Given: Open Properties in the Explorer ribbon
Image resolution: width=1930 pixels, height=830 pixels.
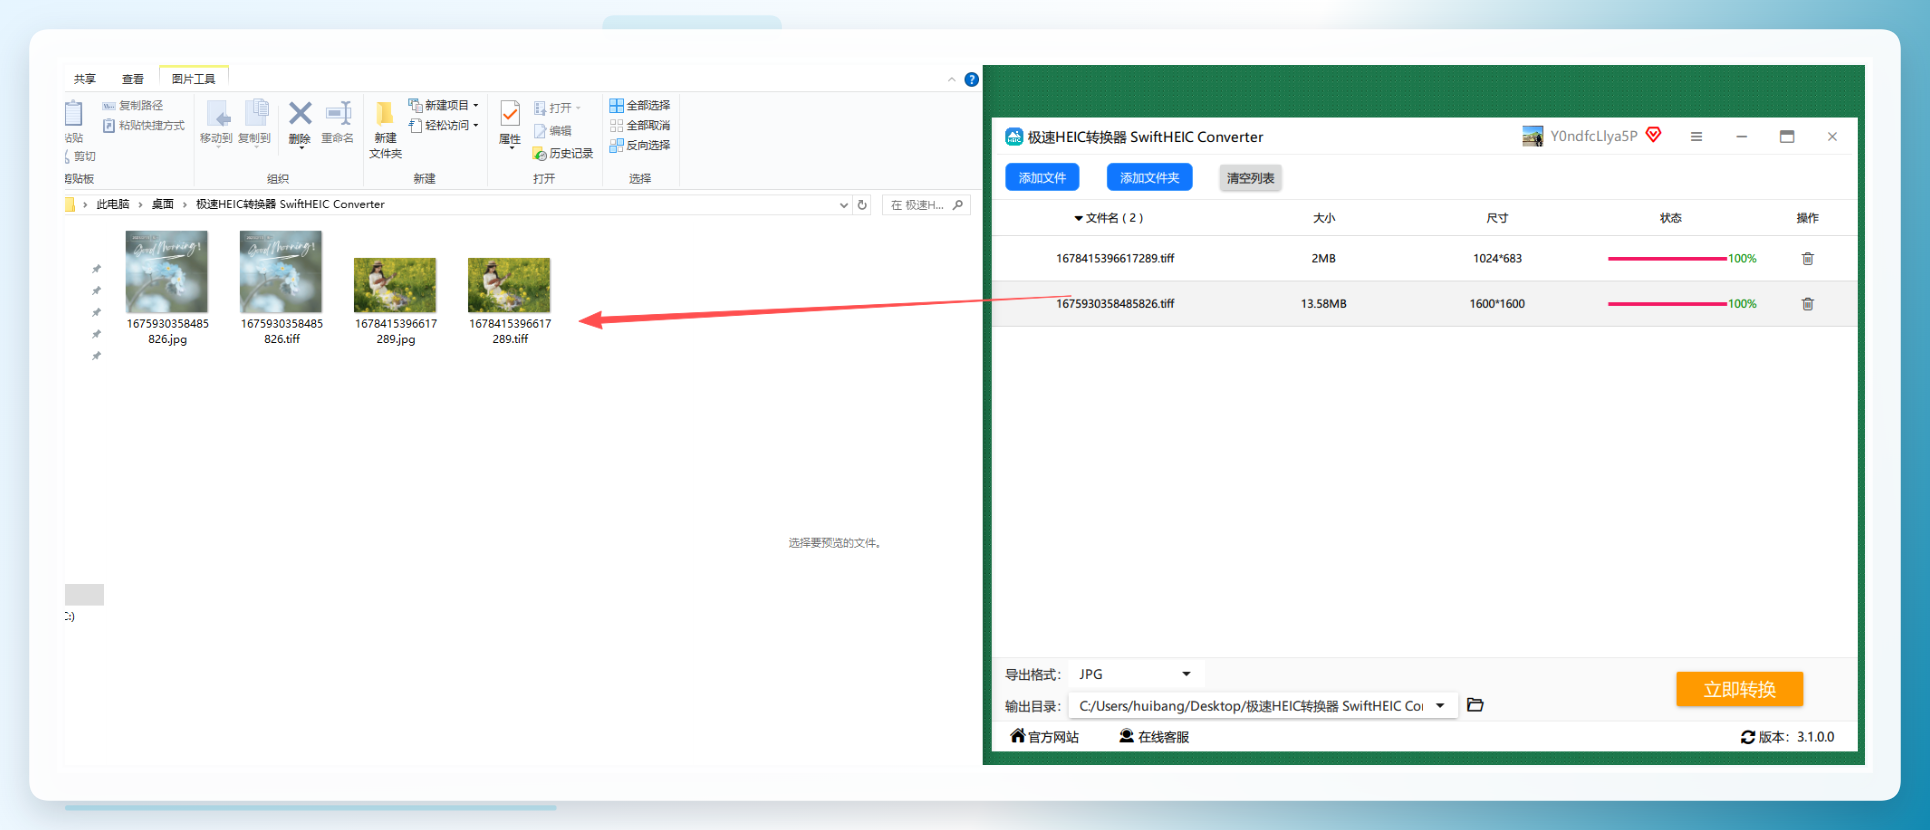Looking at the screenshot, I should [x=510, y=123].
